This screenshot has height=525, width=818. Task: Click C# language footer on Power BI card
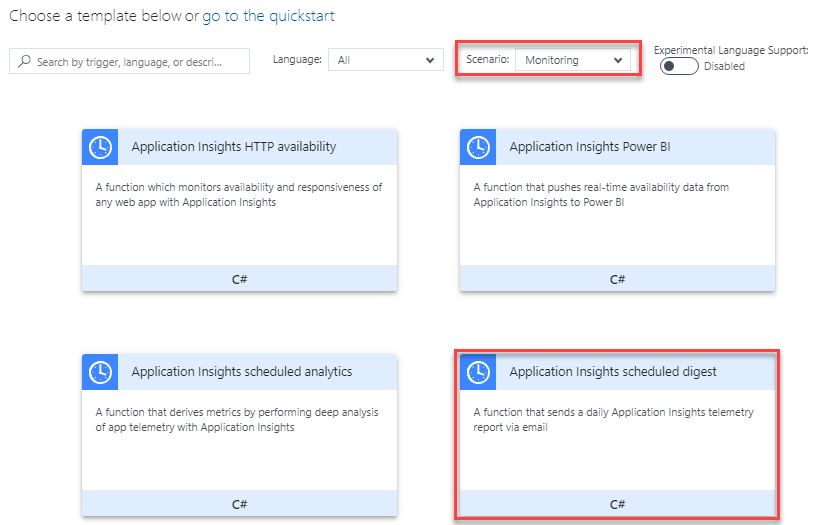[617, 279]
